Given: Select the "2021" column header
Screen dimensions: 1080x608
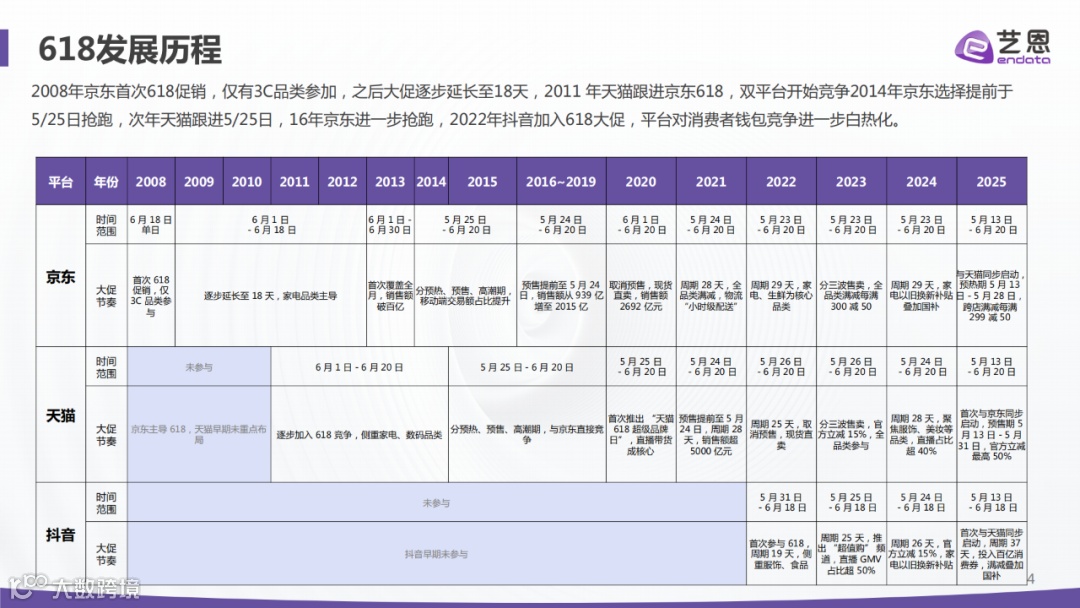Looking at the screenshot, I should (711, 182).
